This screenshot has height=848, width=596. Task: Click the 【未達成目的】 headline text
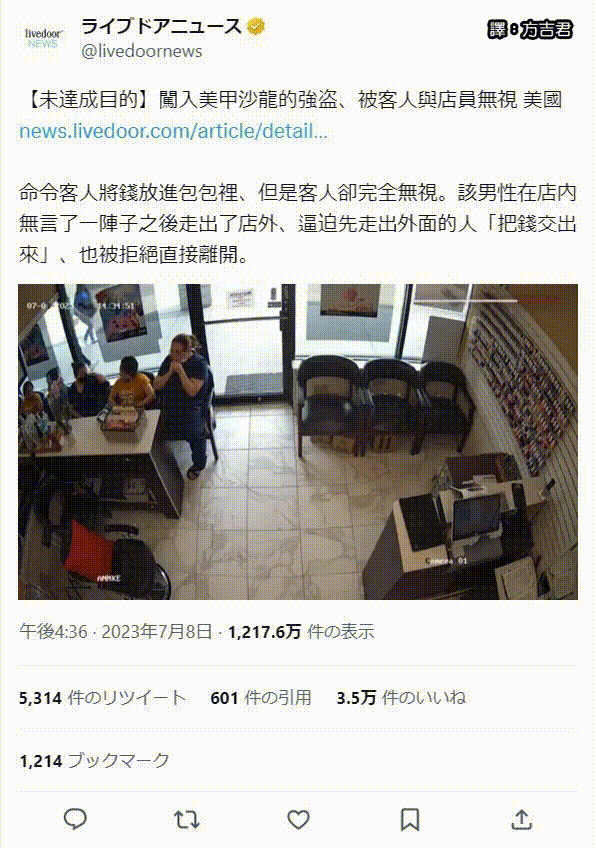tap(87, 100)
